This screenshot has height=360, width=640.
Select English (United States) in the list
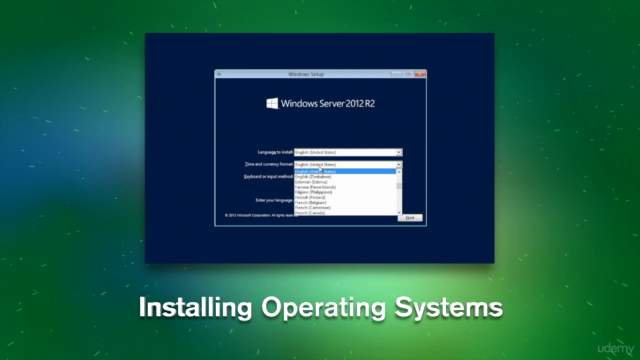tap(345, 171)
